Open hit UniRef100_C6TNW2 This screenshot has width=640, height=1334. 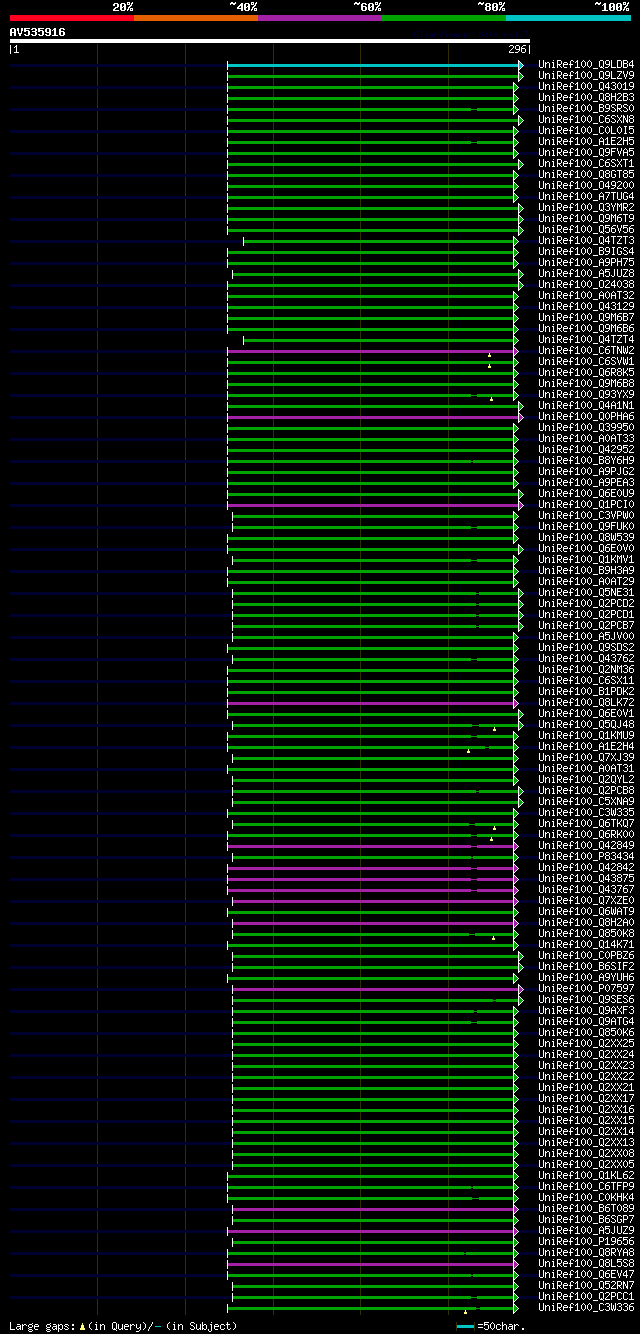click(x=586, y=351)
